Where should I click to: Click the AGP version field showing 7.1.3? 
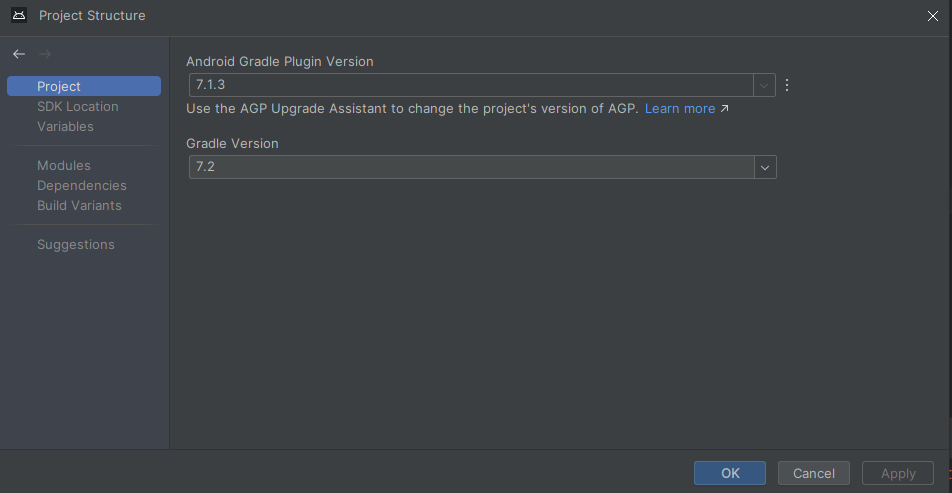pos(471,85)
